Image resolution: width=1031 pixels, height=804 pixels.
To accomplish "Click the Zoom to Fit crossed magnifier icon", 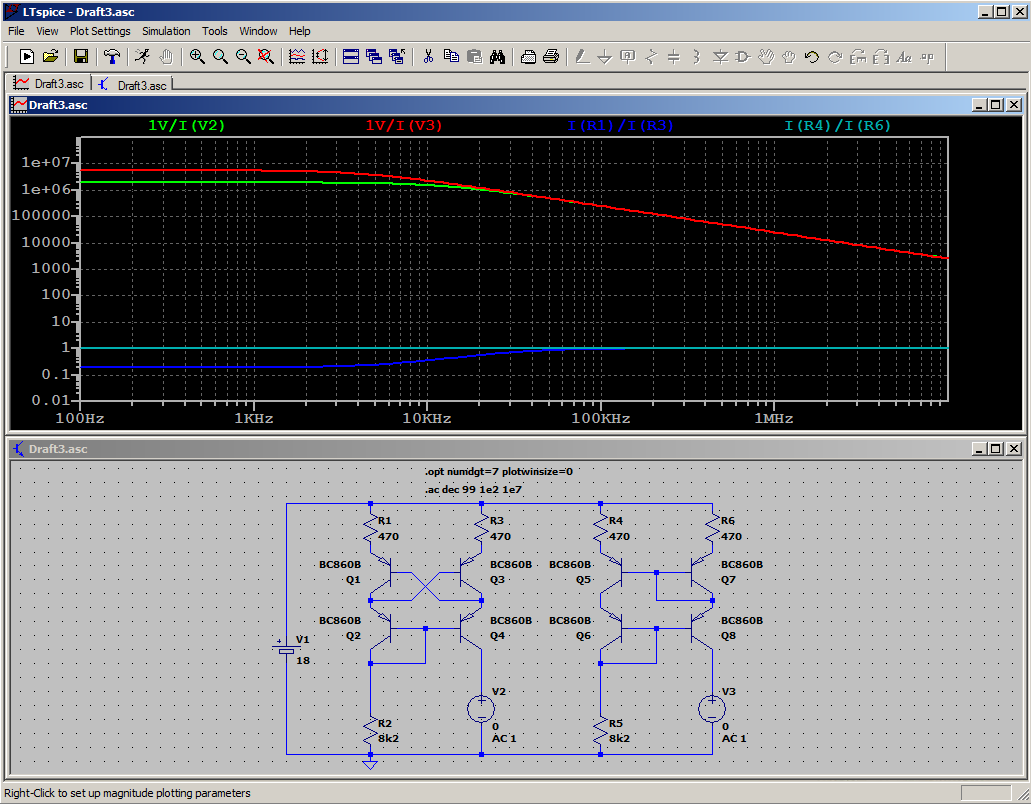I will point(266,57).
